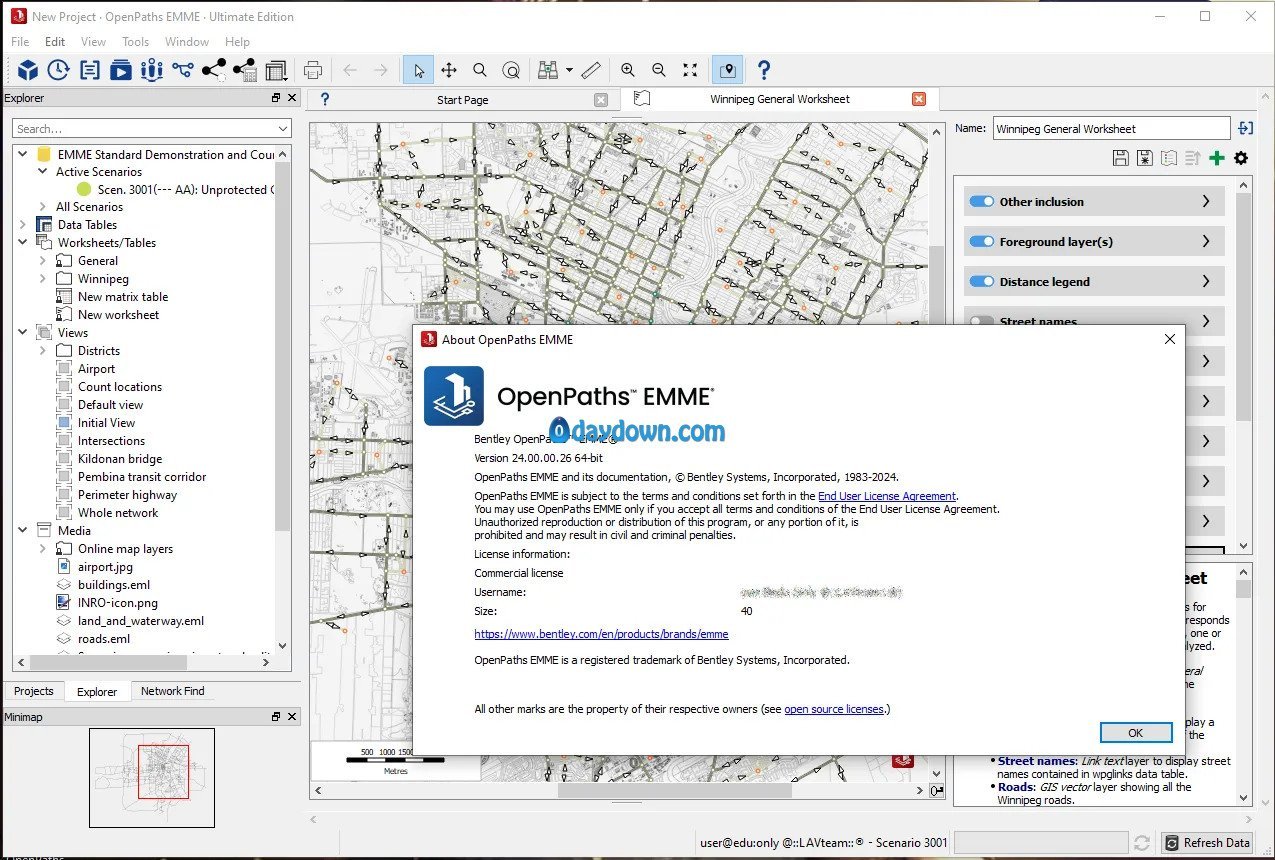Expand the Districts folder arrow

click(42, 351)
